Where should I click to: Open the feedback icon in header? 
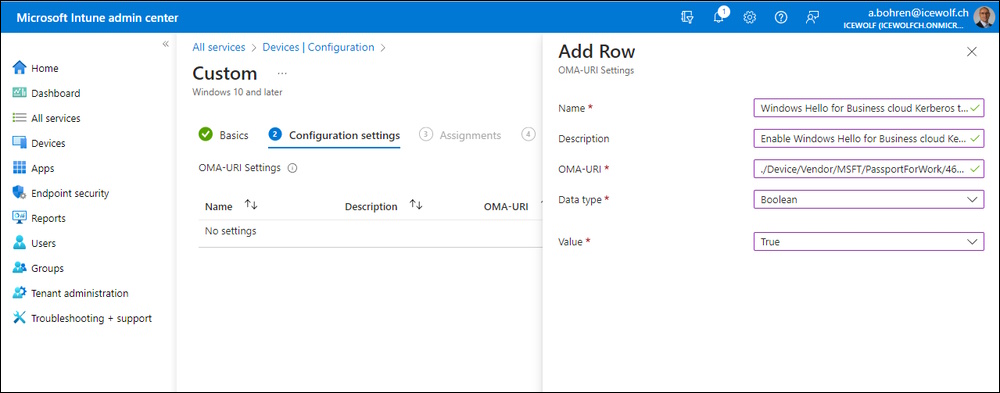tap(812, 17)
